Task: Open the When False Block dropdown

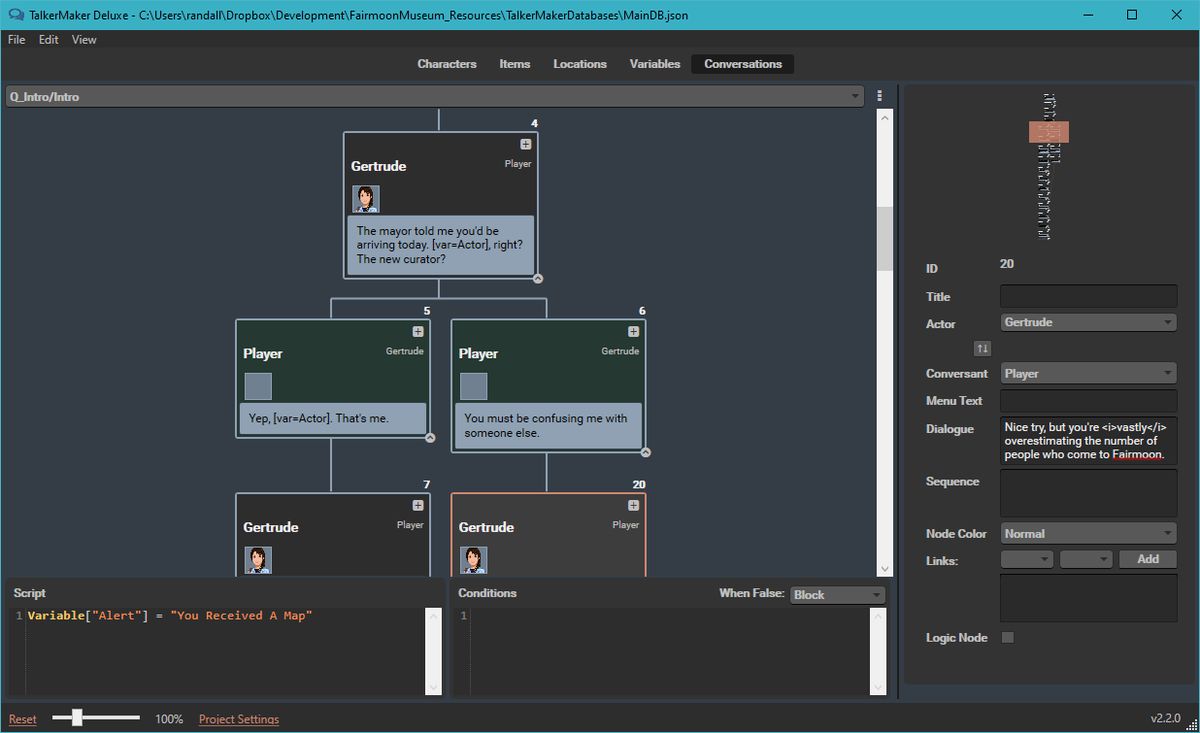Action: (838, 594)
